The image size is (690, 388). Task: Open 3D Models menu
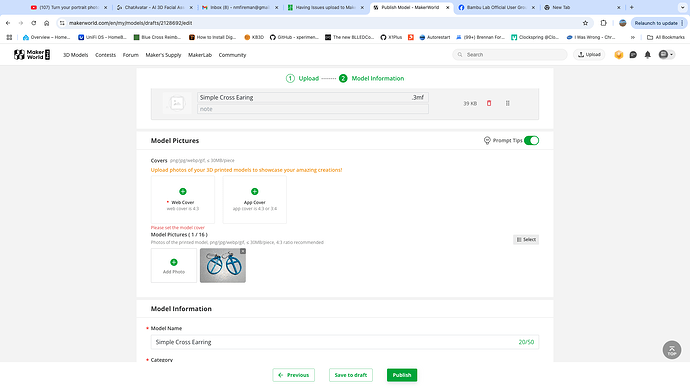75,55
